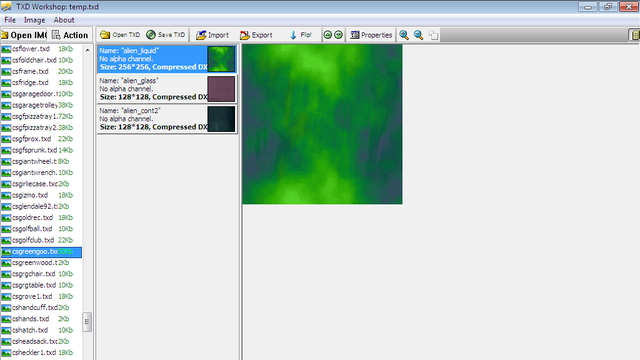
Task: Move texture down with green down arrow
Action: coord(338,35)
